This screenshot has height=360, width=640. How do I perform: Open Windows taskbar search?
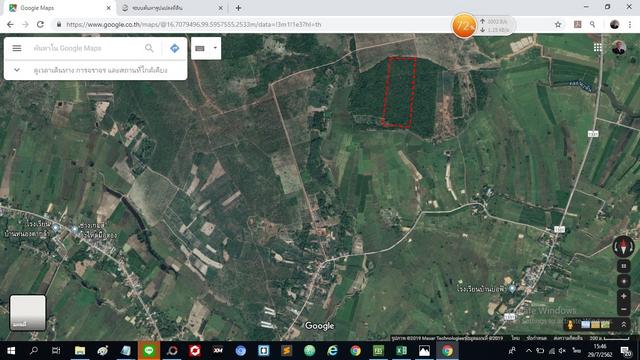point(34,351)
